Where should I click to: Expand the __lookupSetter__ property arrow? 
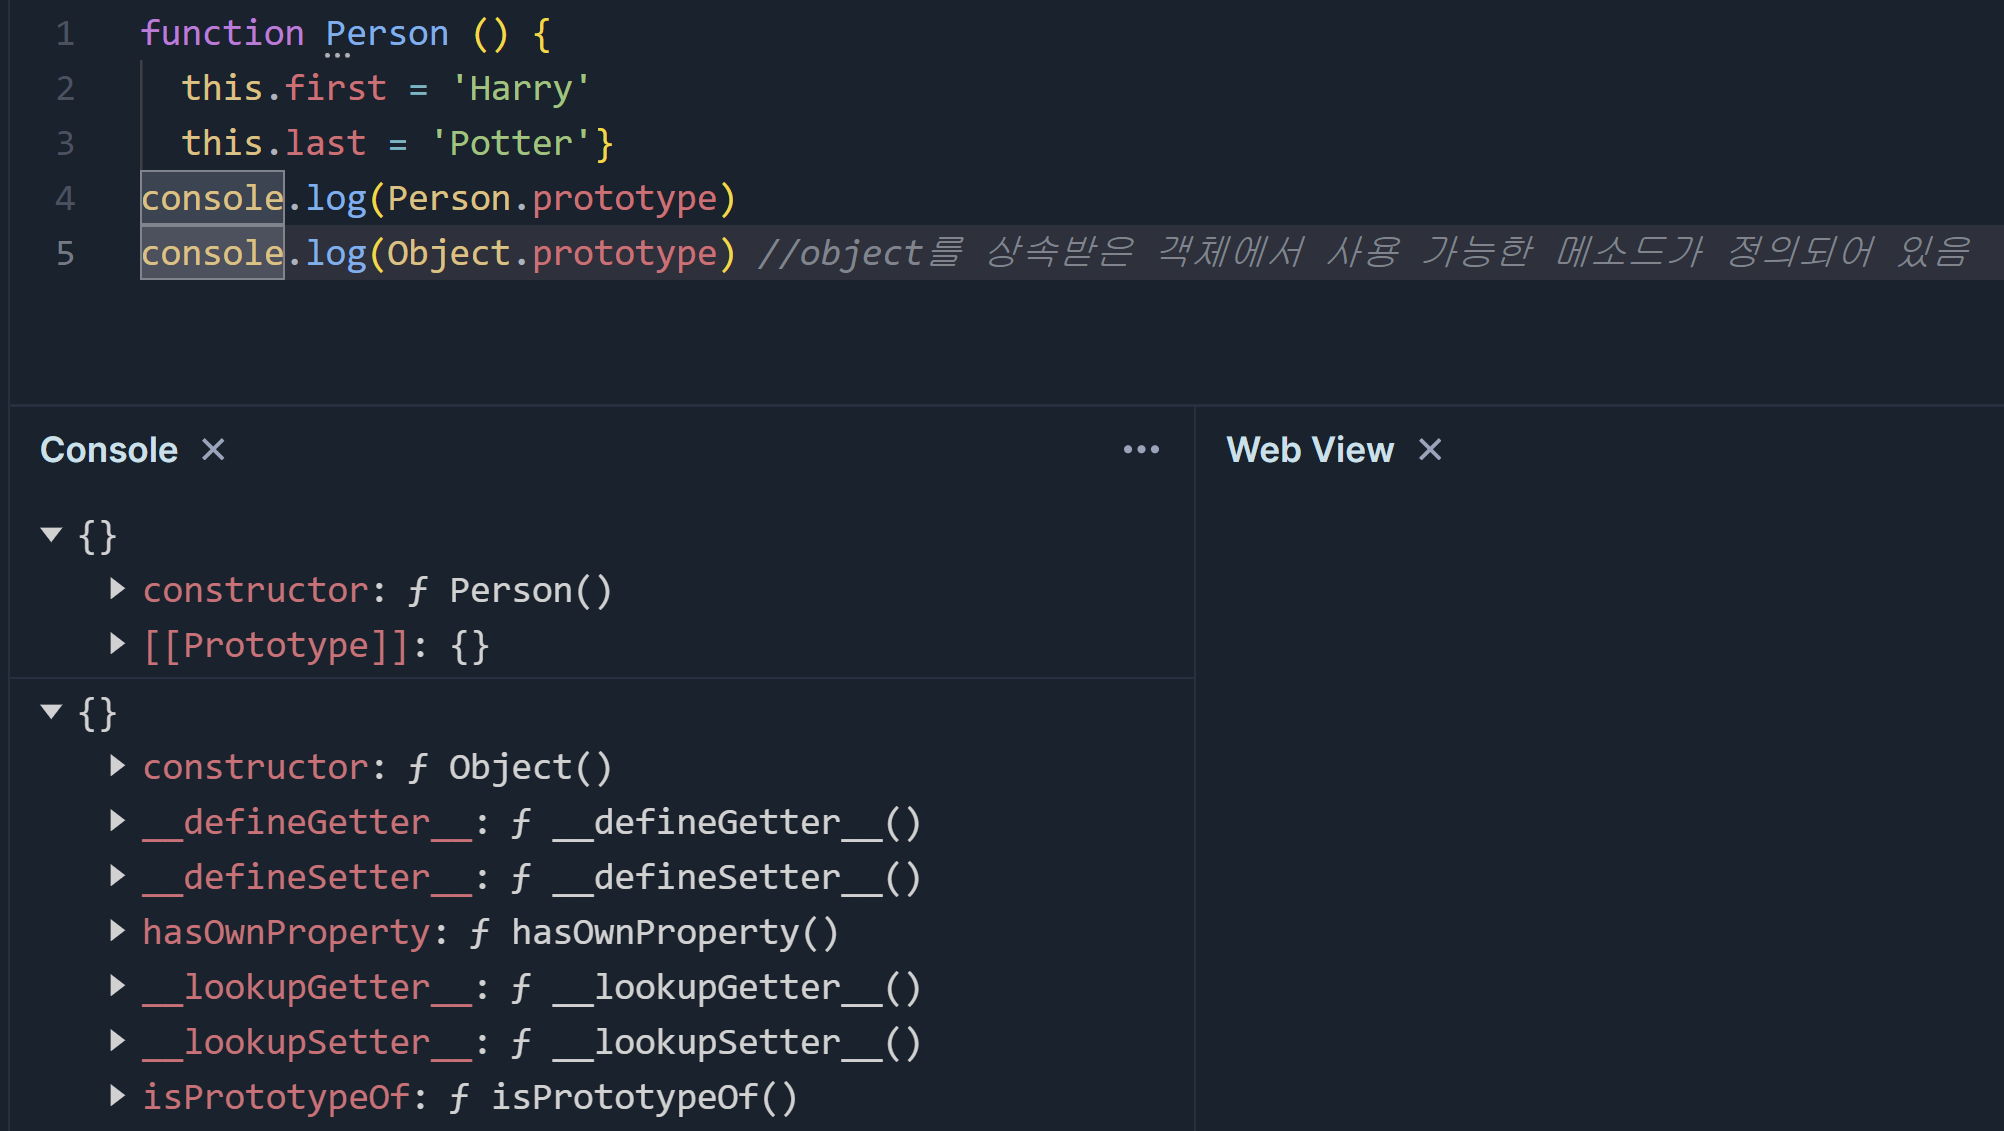click(117, 1041)
